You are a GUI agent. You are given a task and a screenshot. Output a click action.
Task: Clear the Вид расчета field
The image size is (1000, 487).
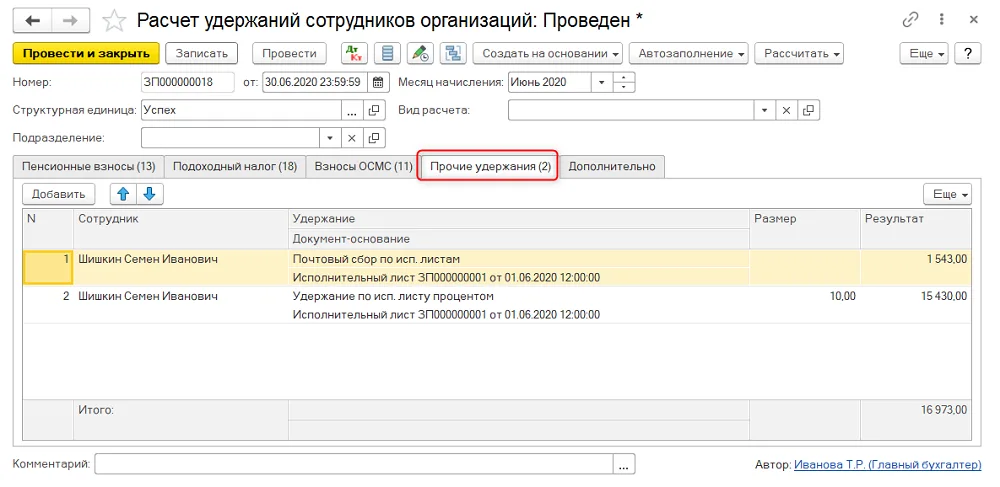(786, 110)
